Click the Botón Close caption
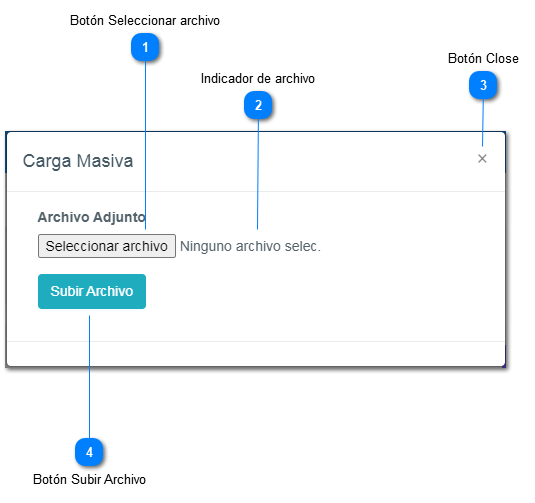Viewport: 535px width, 503px height. (x=483, y=58)
